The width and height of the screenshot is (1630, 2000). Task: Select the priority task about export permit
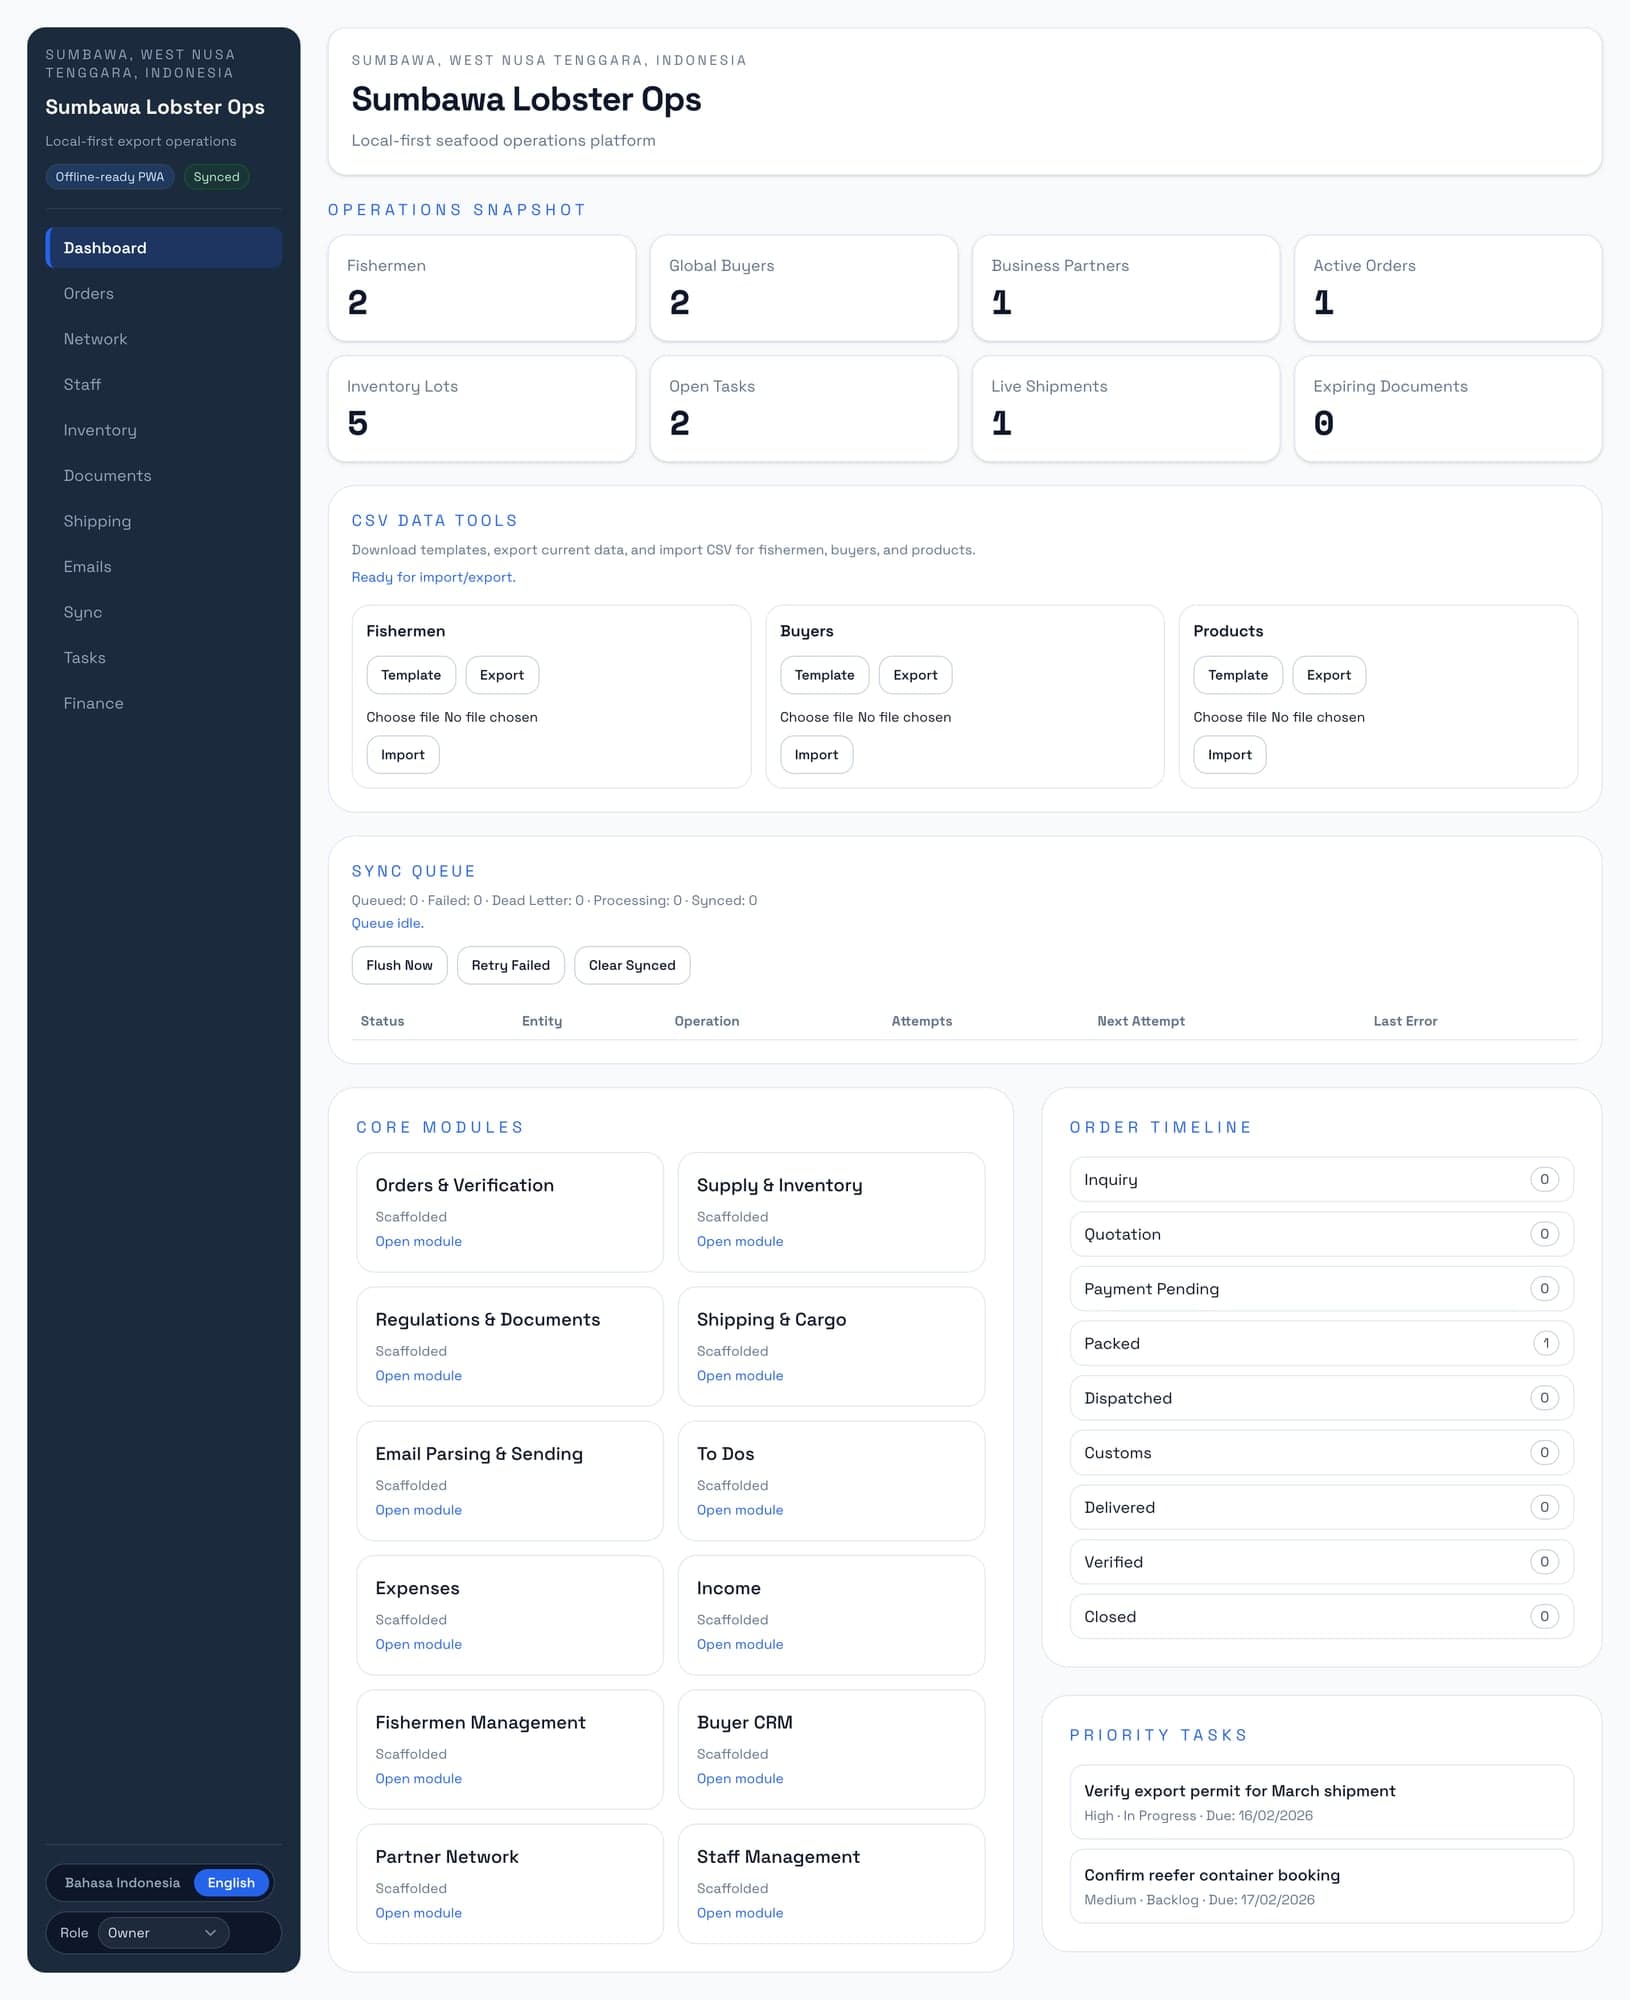(x=1240, y=1790)
